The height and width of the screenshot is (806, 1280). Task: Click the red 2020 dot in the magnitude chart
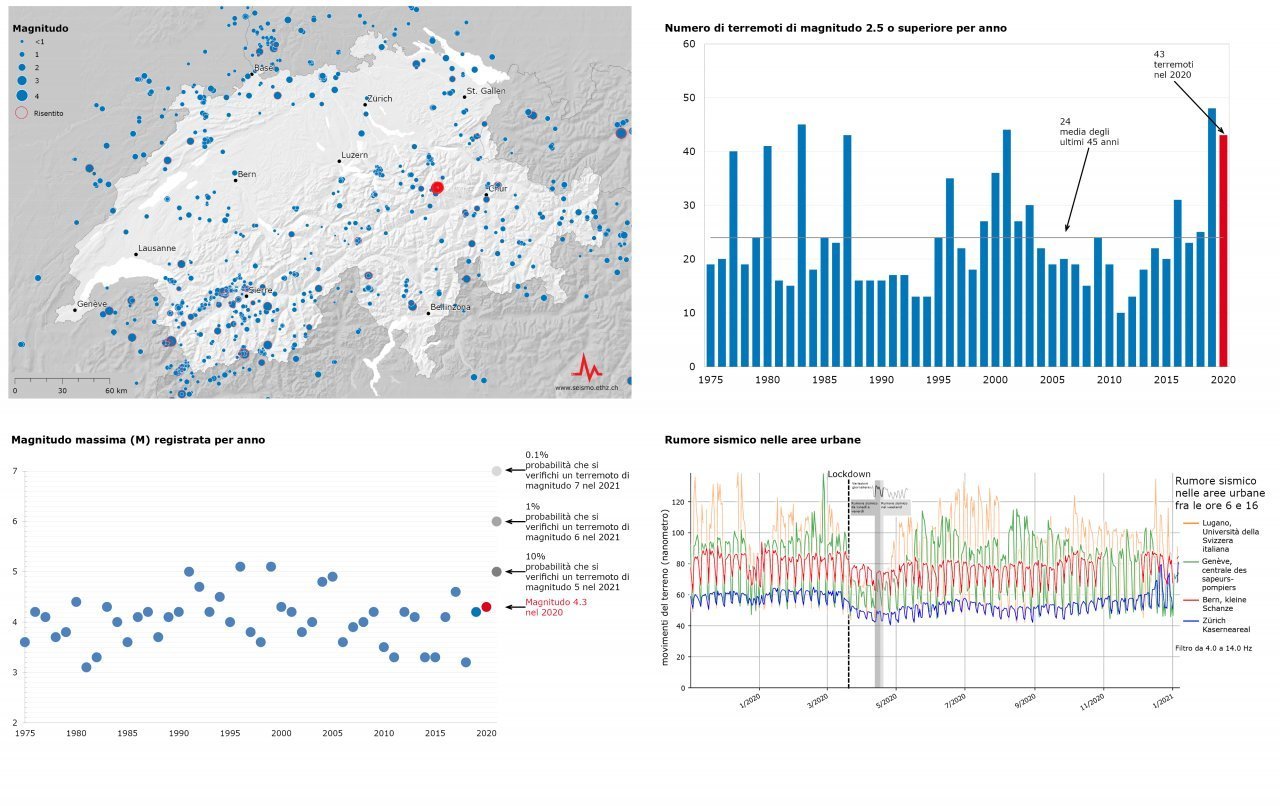click(486, 607)
